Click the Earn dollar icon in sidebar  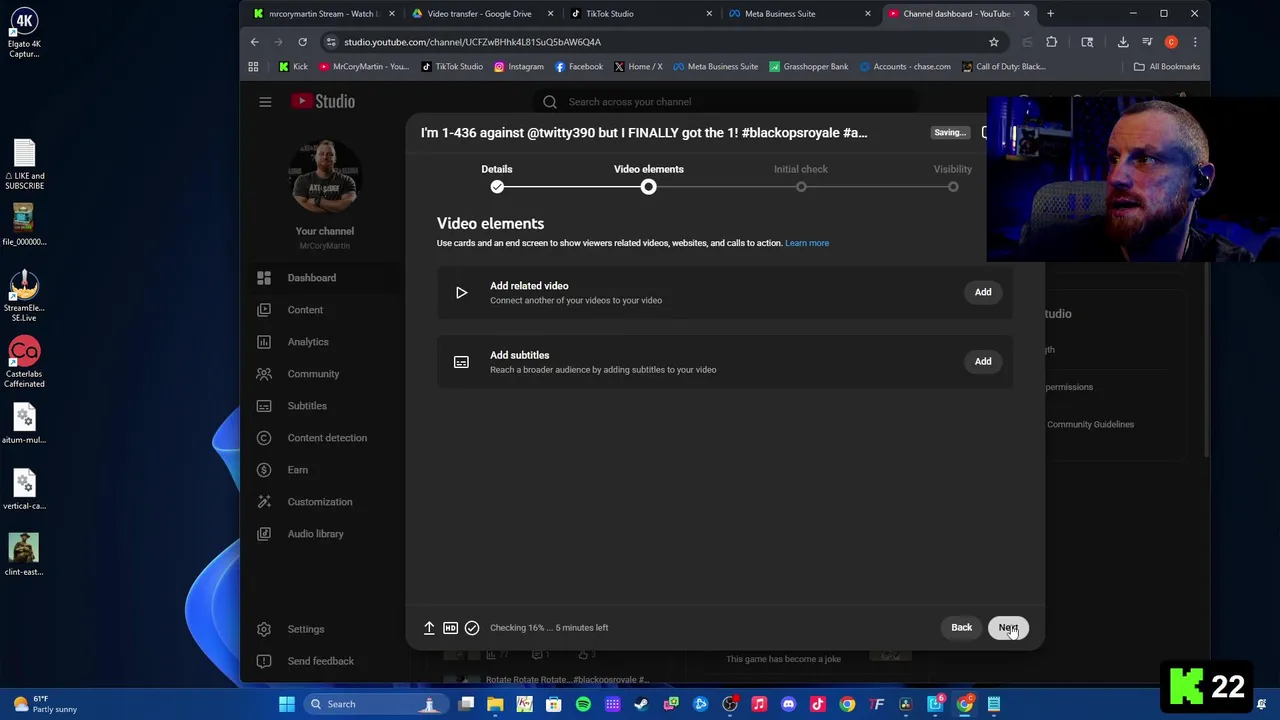coord(264,470)
